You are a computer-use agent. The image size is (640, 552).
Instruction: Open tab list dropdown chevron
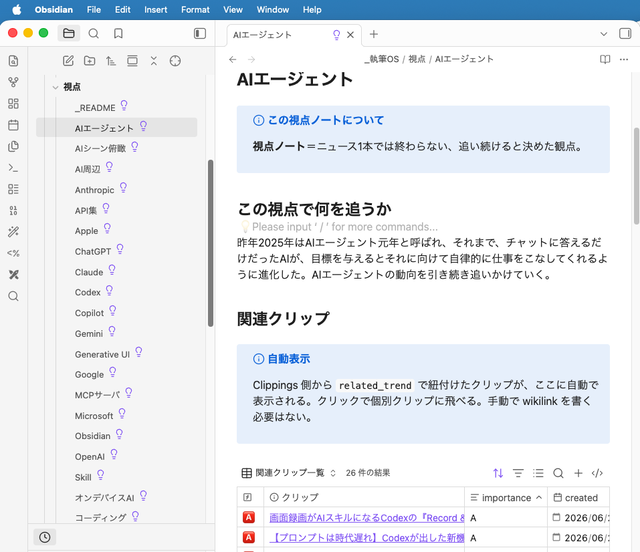tap(604, 34)
